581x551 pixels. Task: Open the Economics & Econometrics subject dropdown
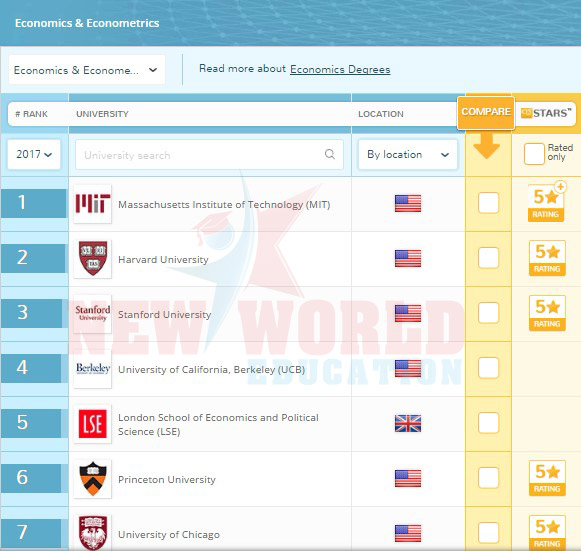[x=86, y=70]
